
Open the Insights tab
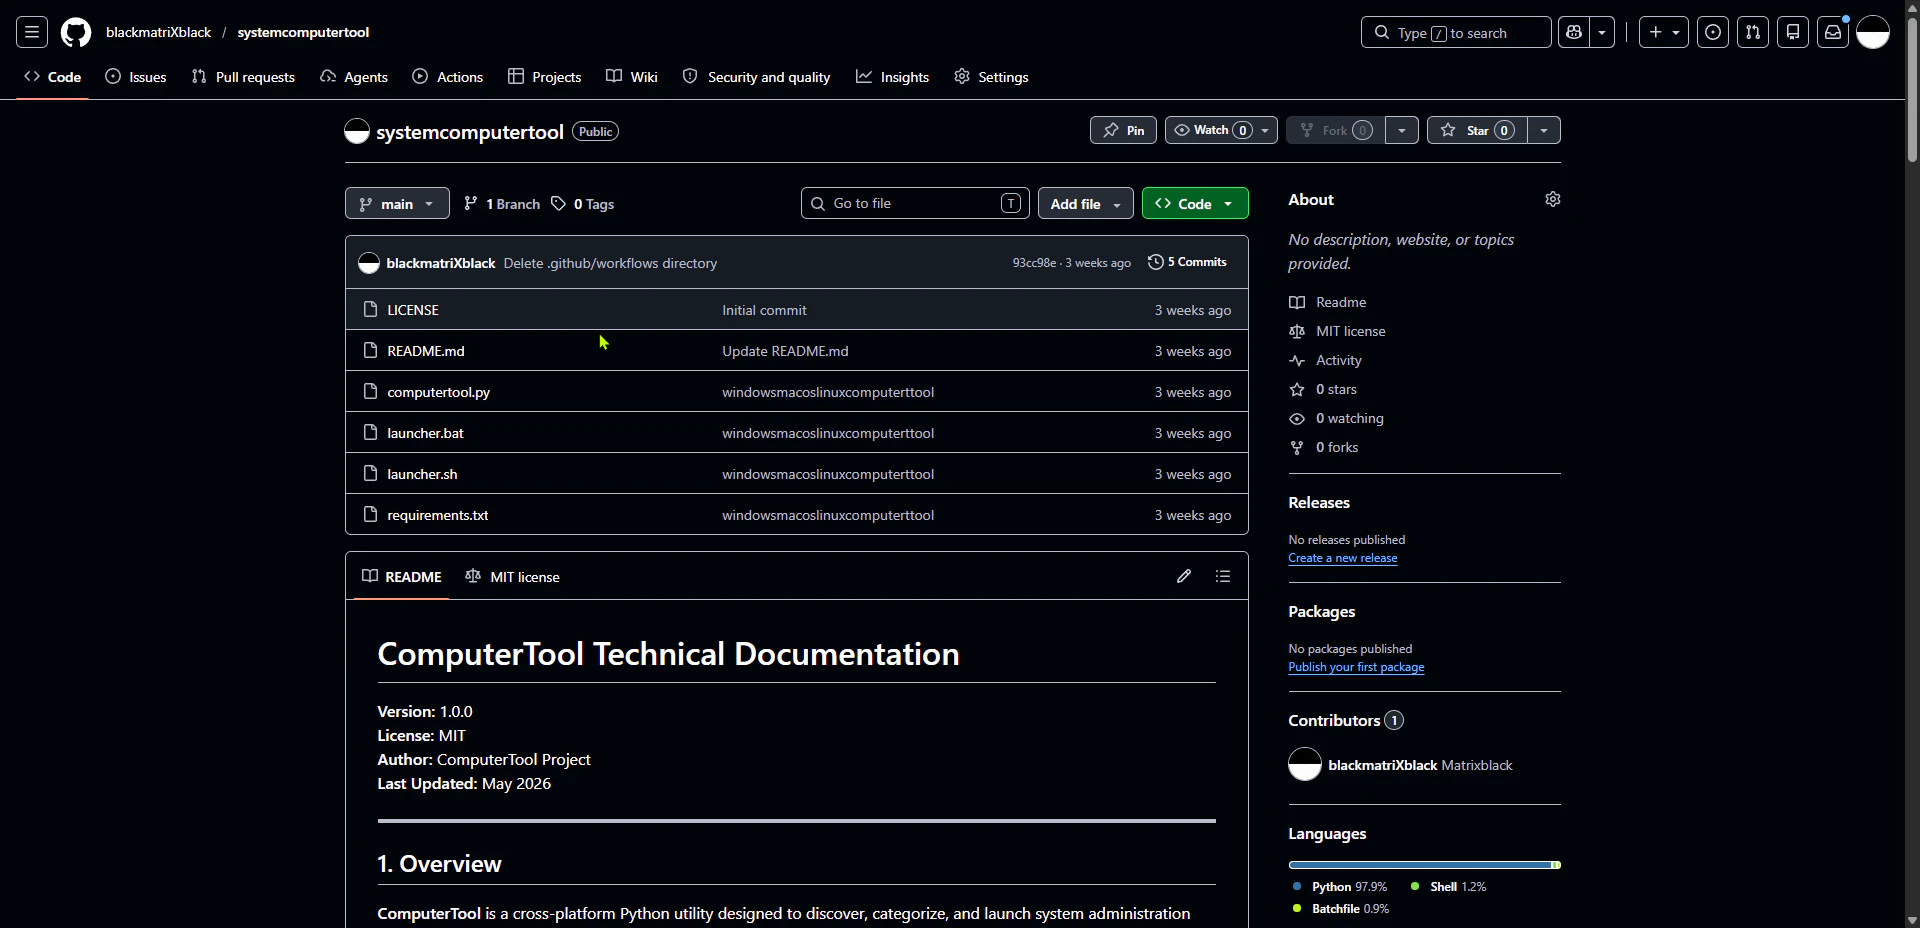(x=893, y=77)
